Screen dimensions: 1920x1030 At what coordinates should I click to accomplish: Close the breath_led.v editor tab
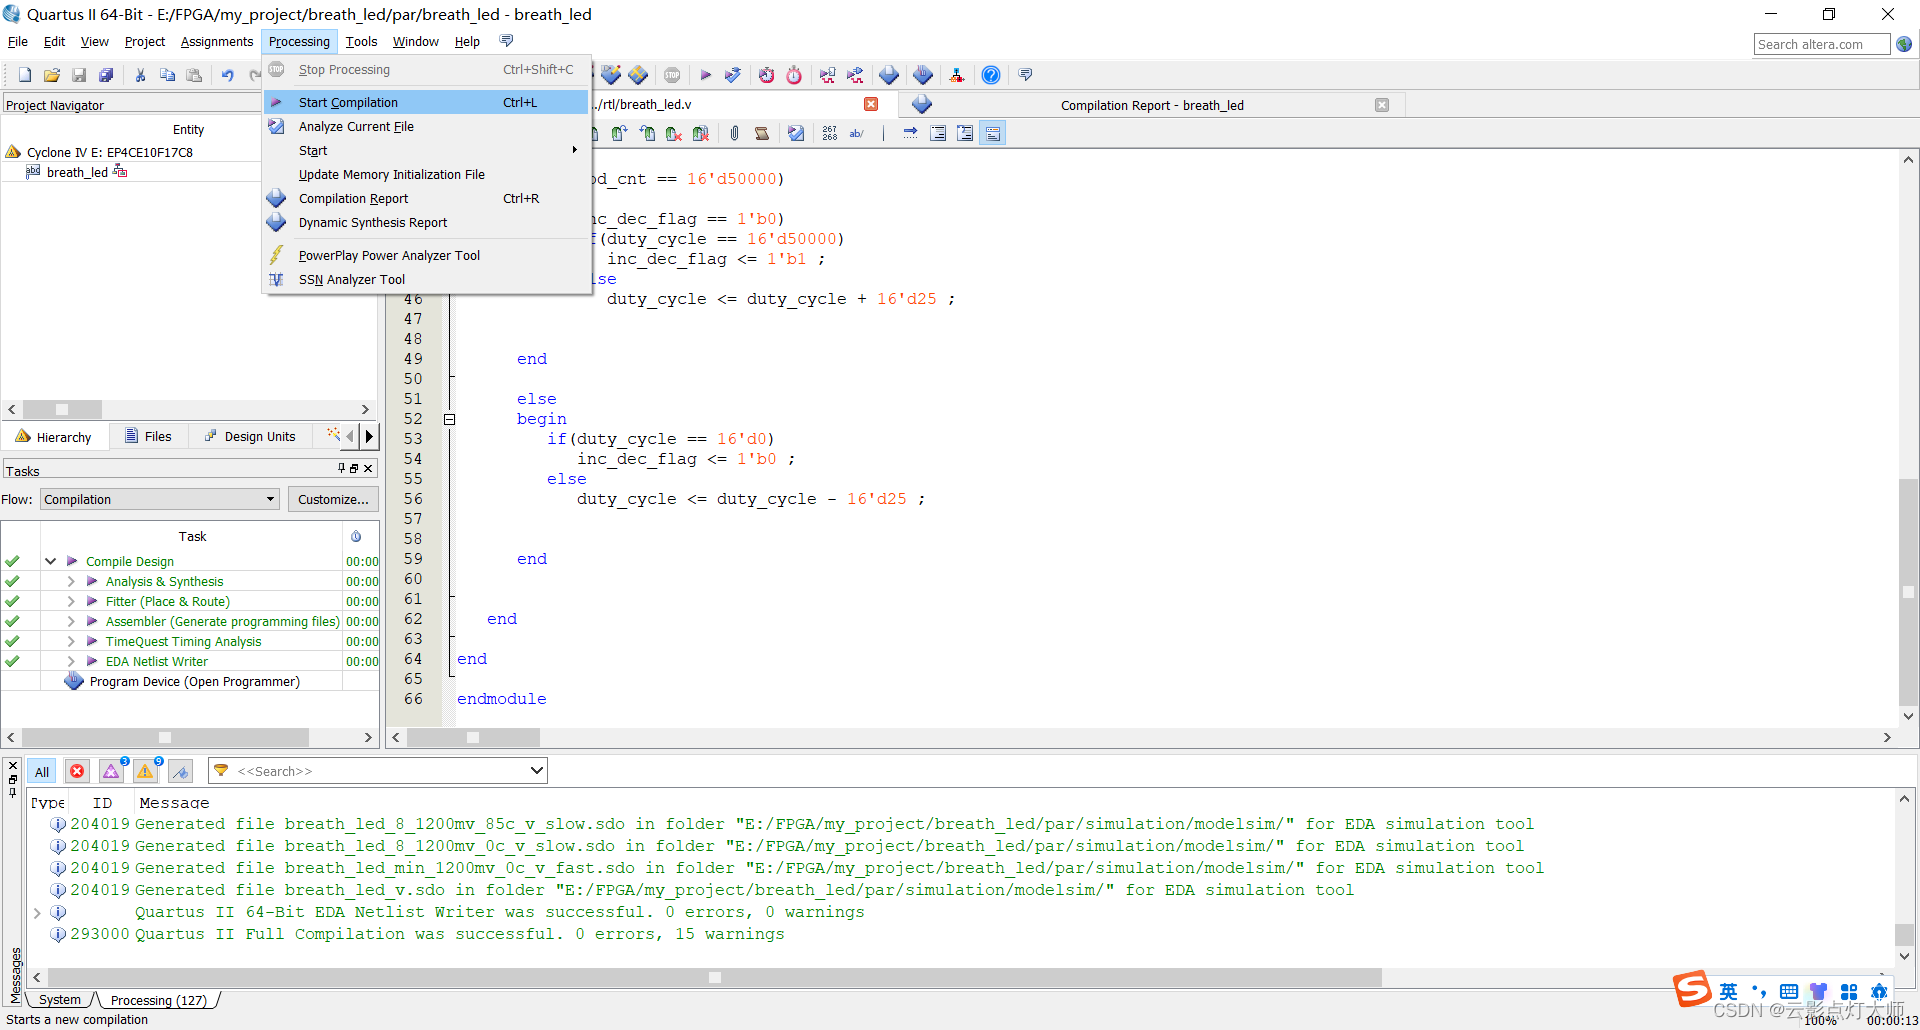(871, 104)
